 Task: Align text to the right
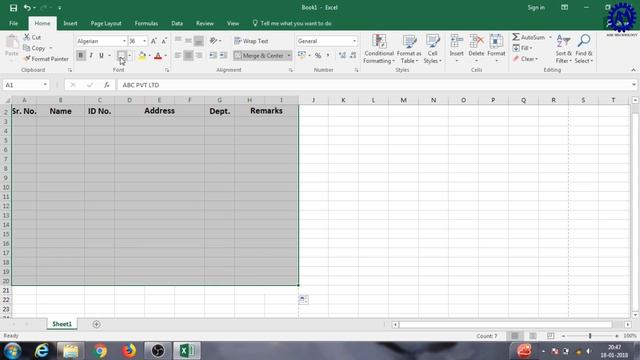pyautogui.click(x=199, y=55)
